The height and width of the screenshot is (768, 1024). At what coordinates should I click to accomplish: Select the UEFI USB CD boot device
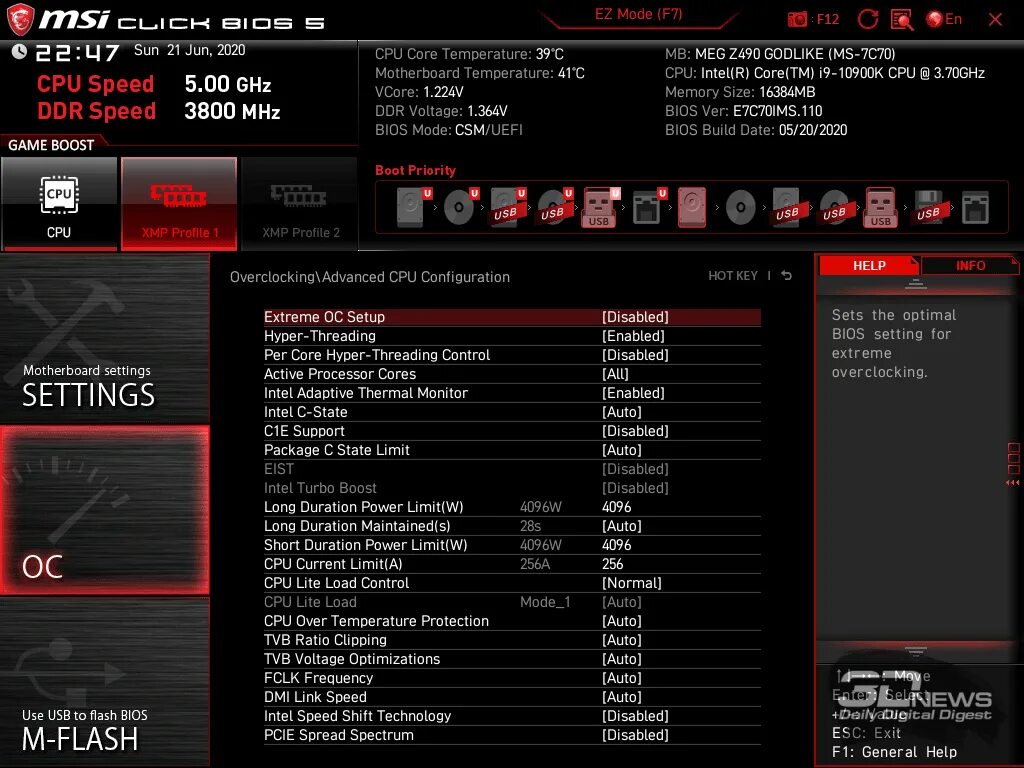click(x=554, y=208)
